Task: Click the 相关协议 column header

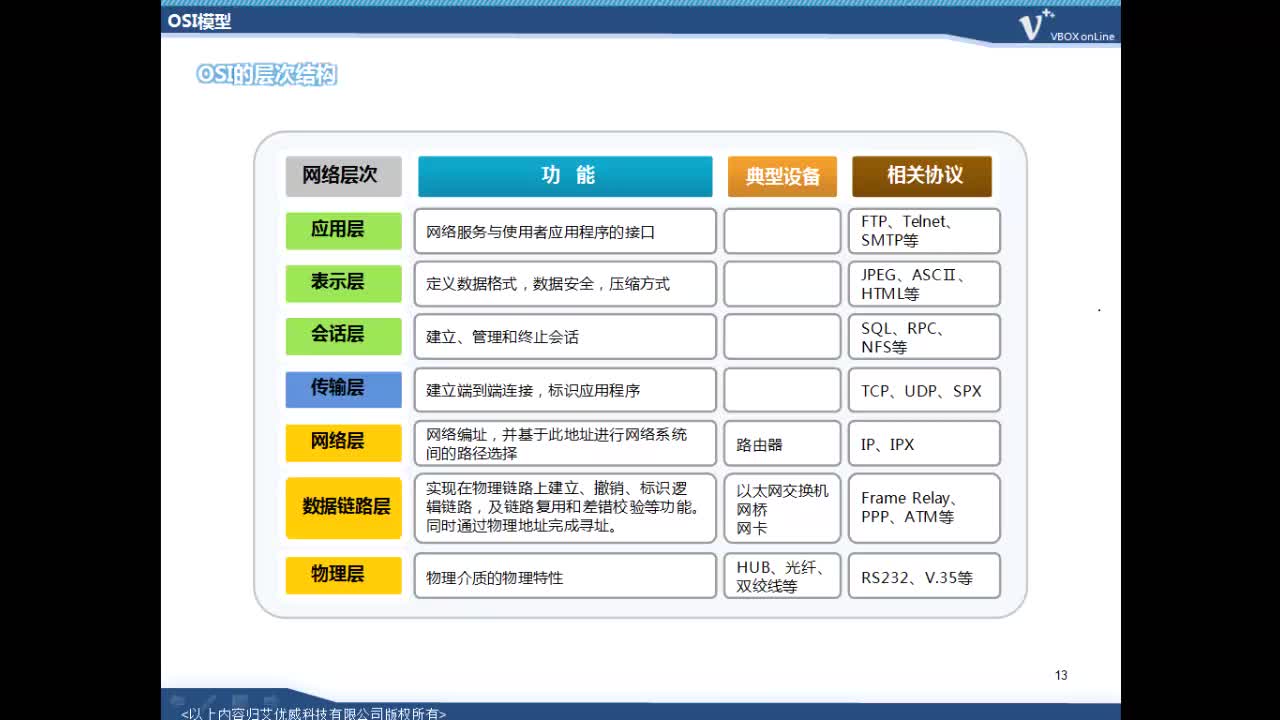Action: click(x=922, y=176)
